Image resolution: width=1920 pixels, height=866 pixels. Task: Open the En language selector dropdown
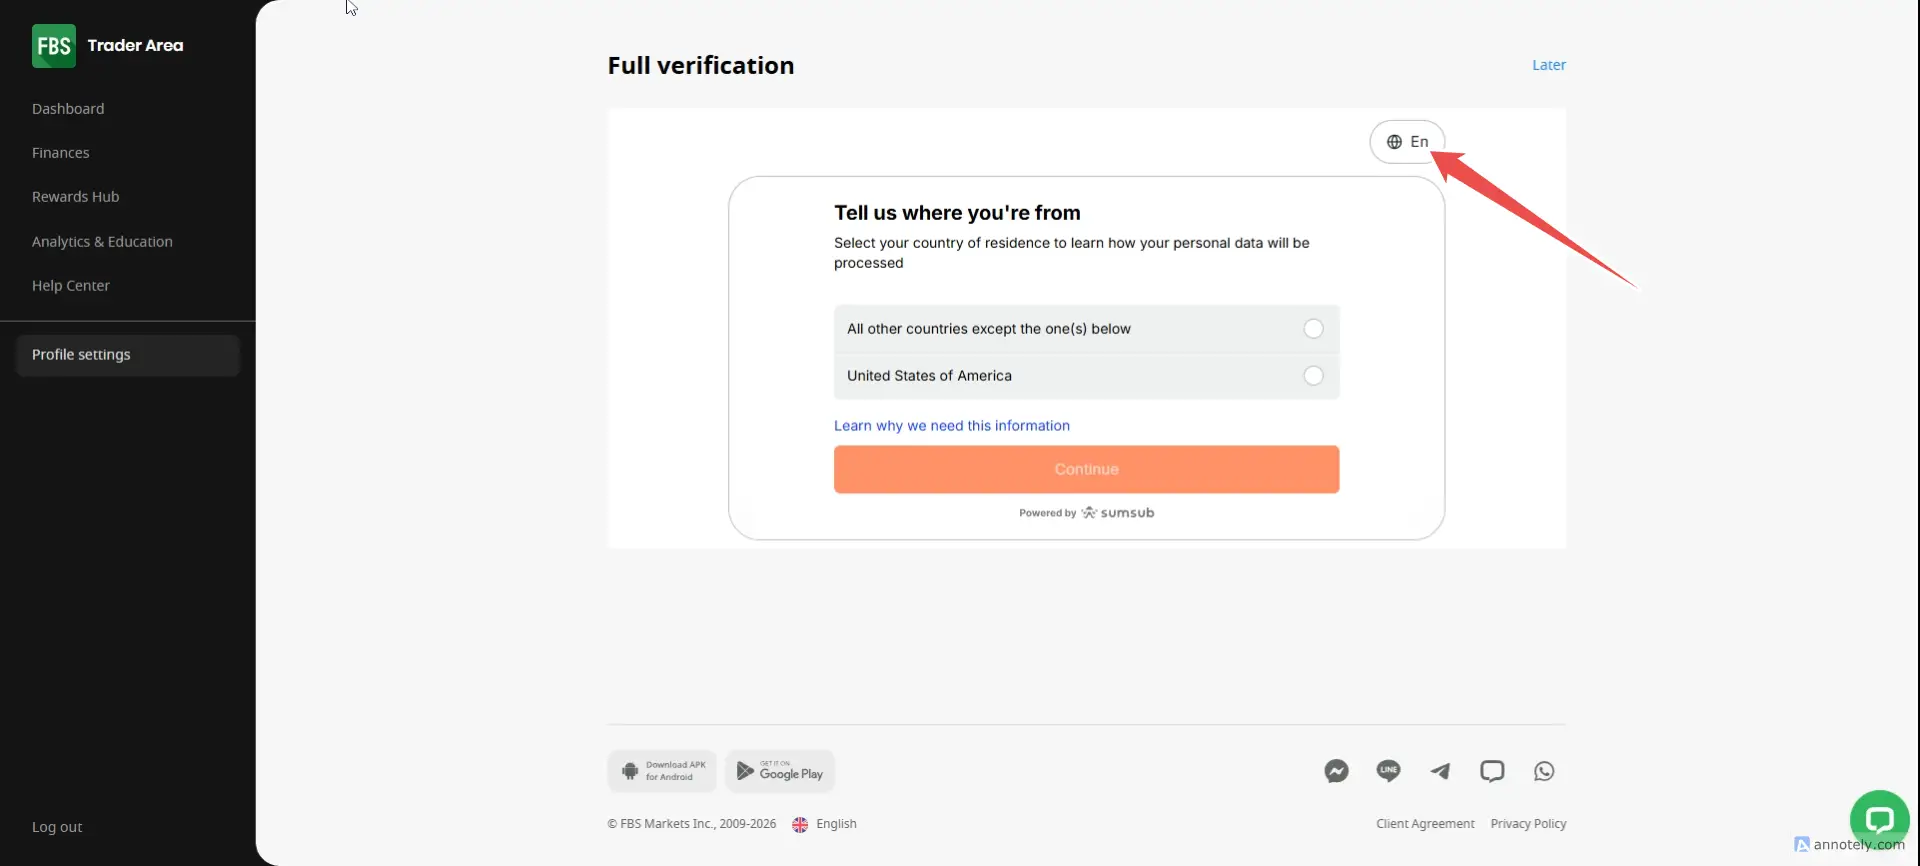[1407, 142]
